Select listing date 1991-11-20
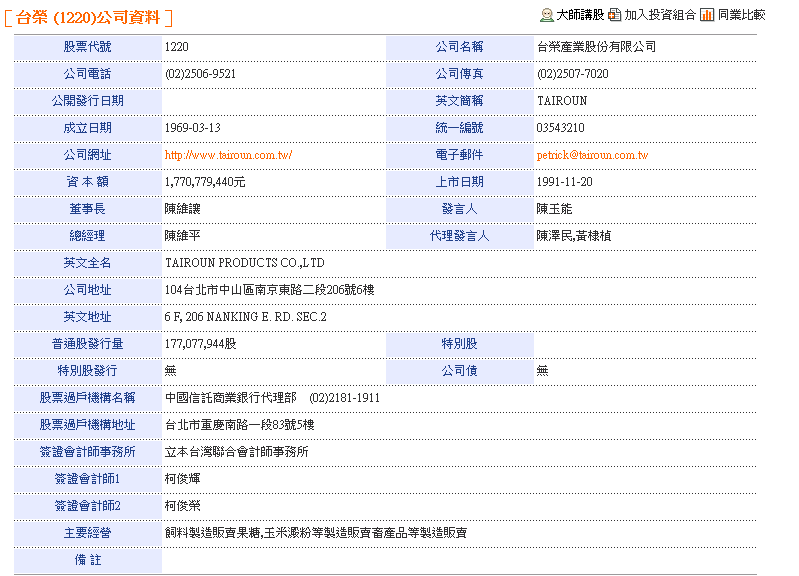The height and width of the screenshot is (576, 799). (565, 182)
